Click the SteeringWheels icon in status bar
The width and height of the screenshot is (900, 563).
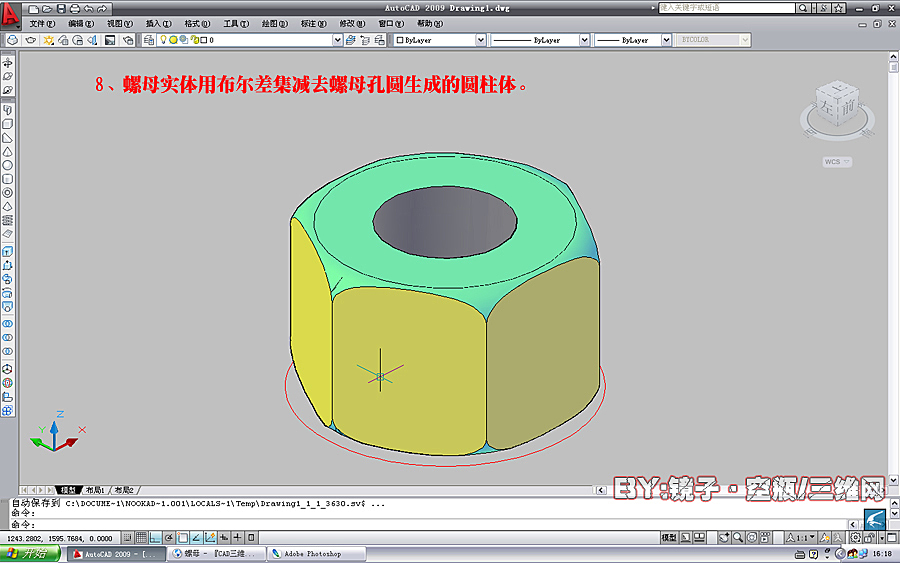coord(751,538)
